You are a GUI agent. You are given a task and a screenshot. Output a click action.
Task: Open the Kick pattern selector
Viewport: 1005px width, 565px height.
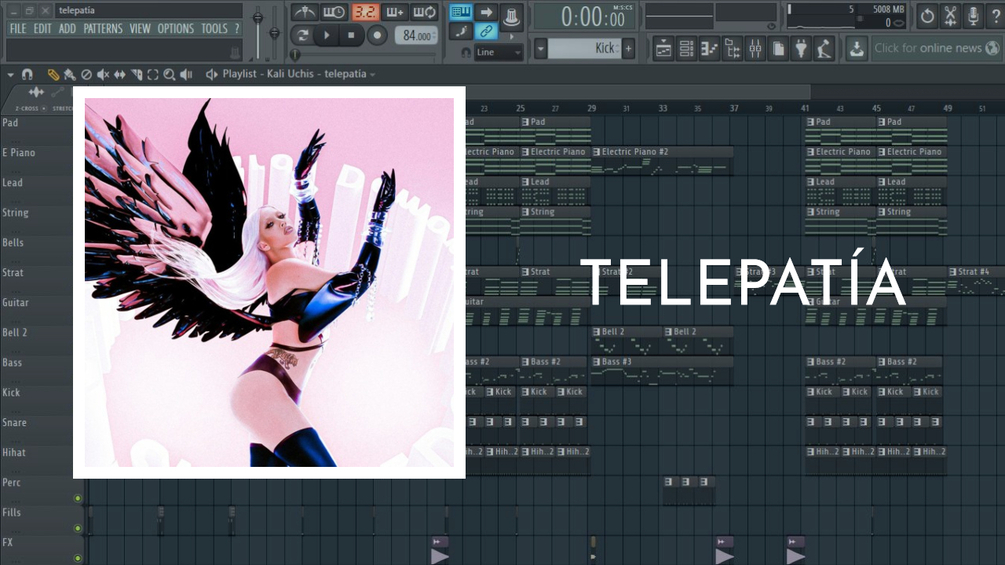point(585,48)
